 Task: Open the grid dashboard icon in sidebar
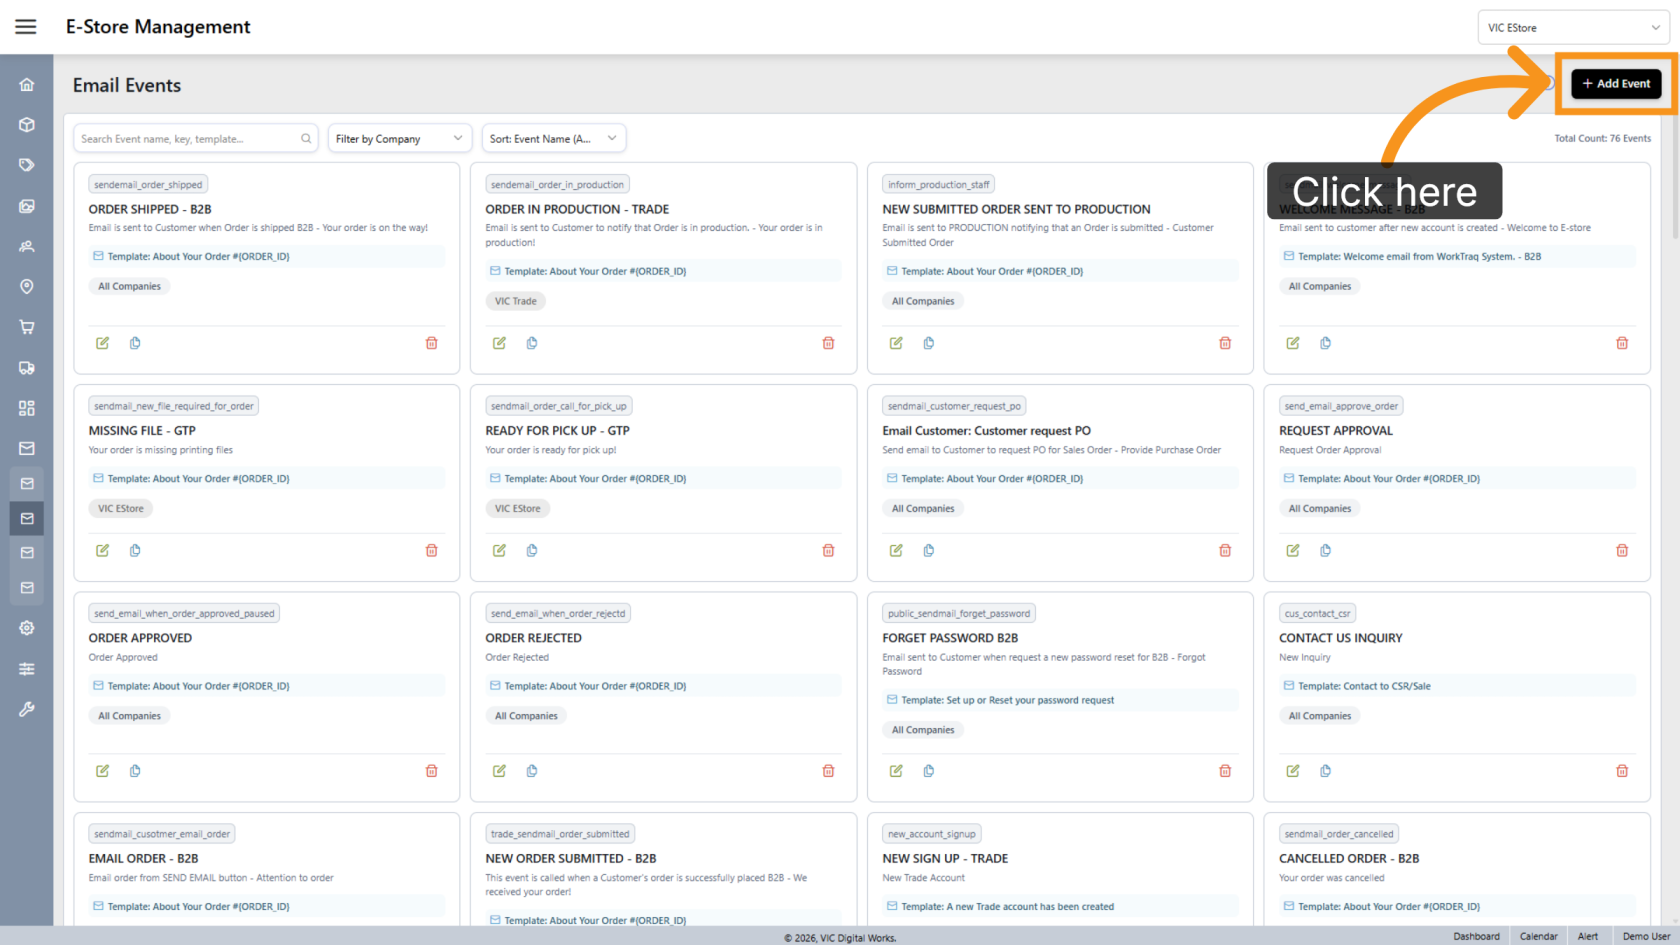click(27, 408)
